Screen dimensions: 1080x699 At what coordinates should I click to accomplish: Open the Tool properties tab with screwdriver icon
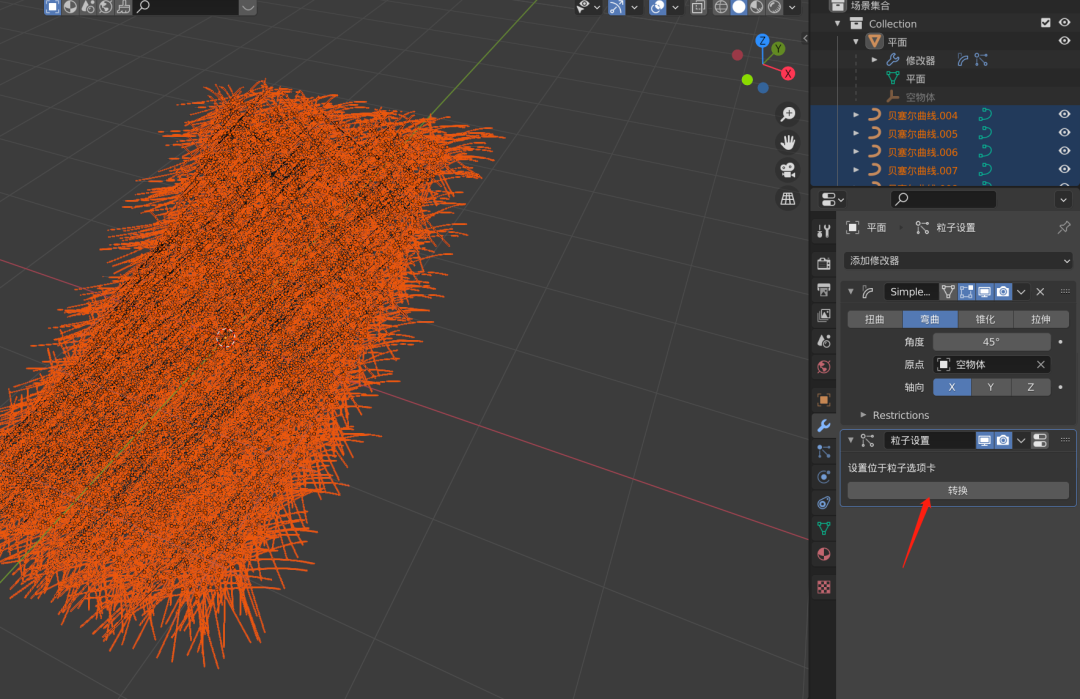coord(824,231)
